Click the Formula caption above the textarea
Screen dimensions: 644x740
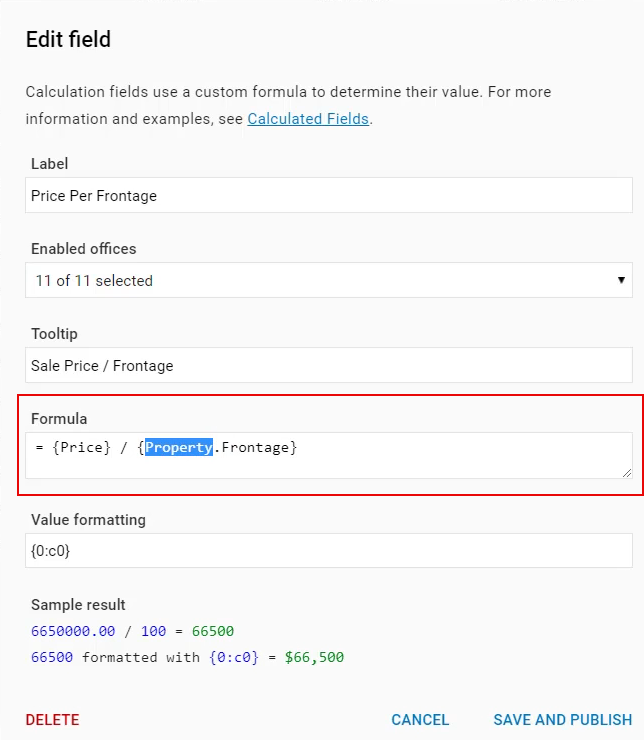point(59,419)
